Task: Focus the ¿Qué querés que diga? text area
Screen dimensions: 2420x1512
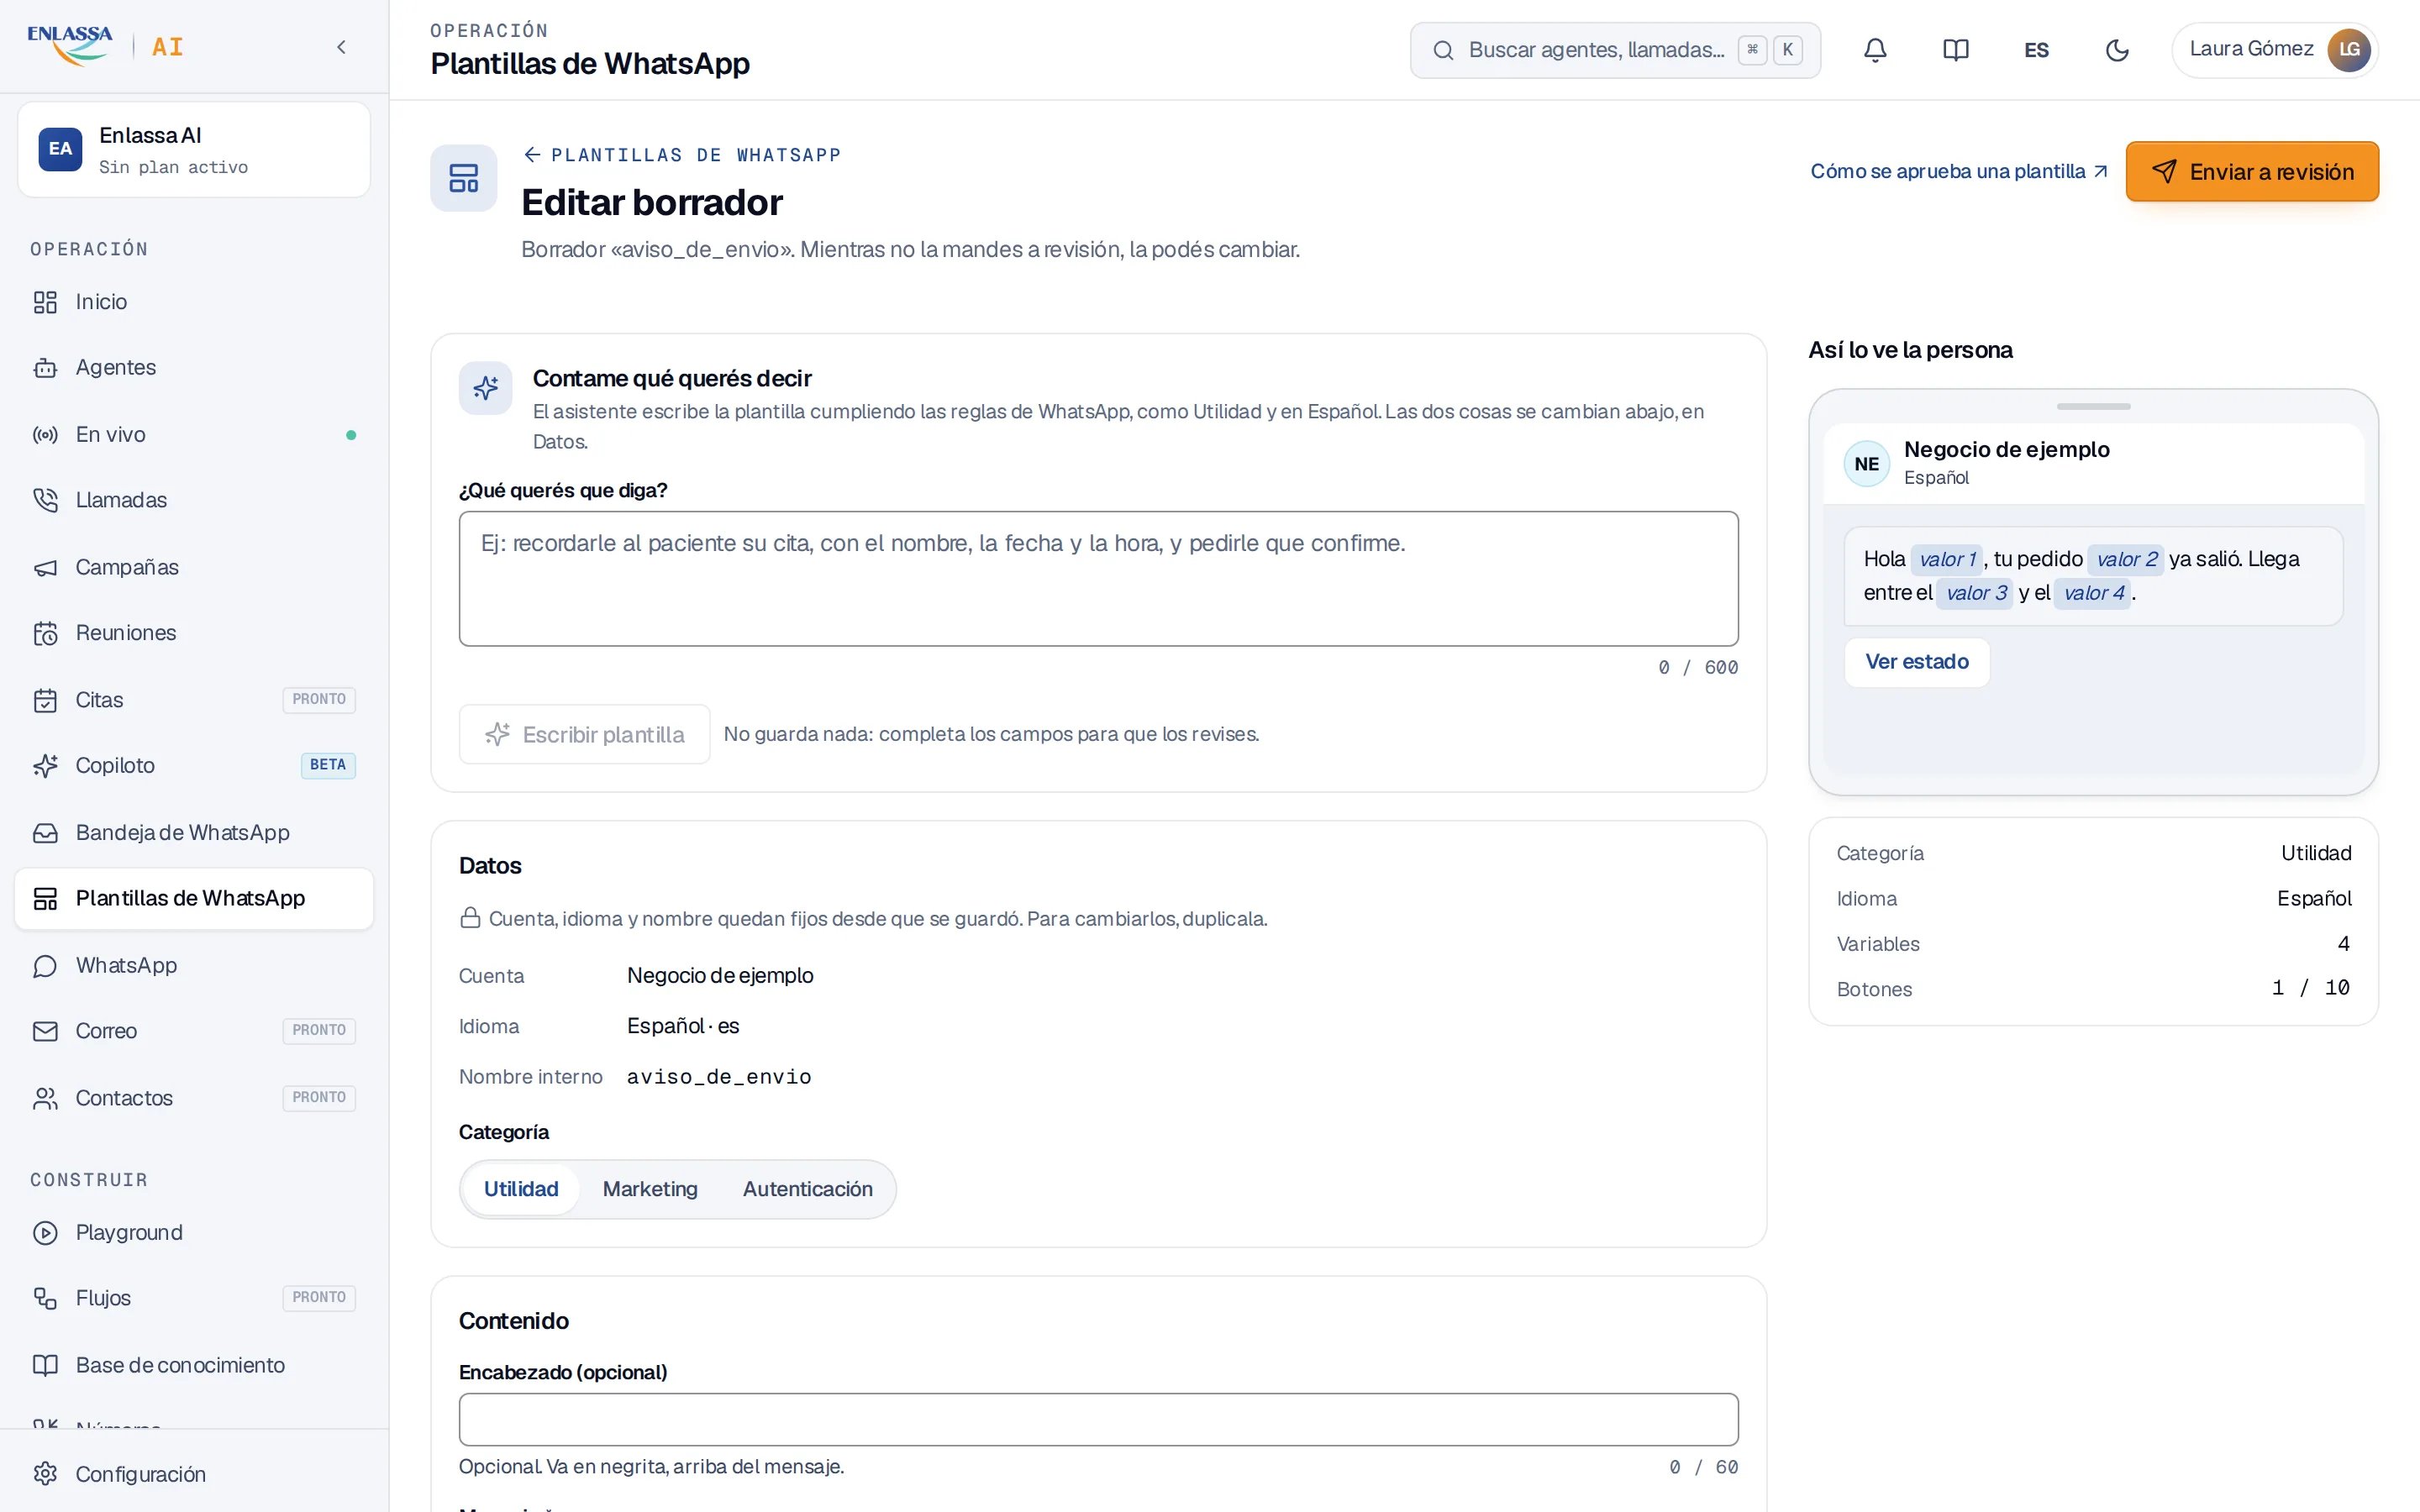Action: pos(1098,579)
